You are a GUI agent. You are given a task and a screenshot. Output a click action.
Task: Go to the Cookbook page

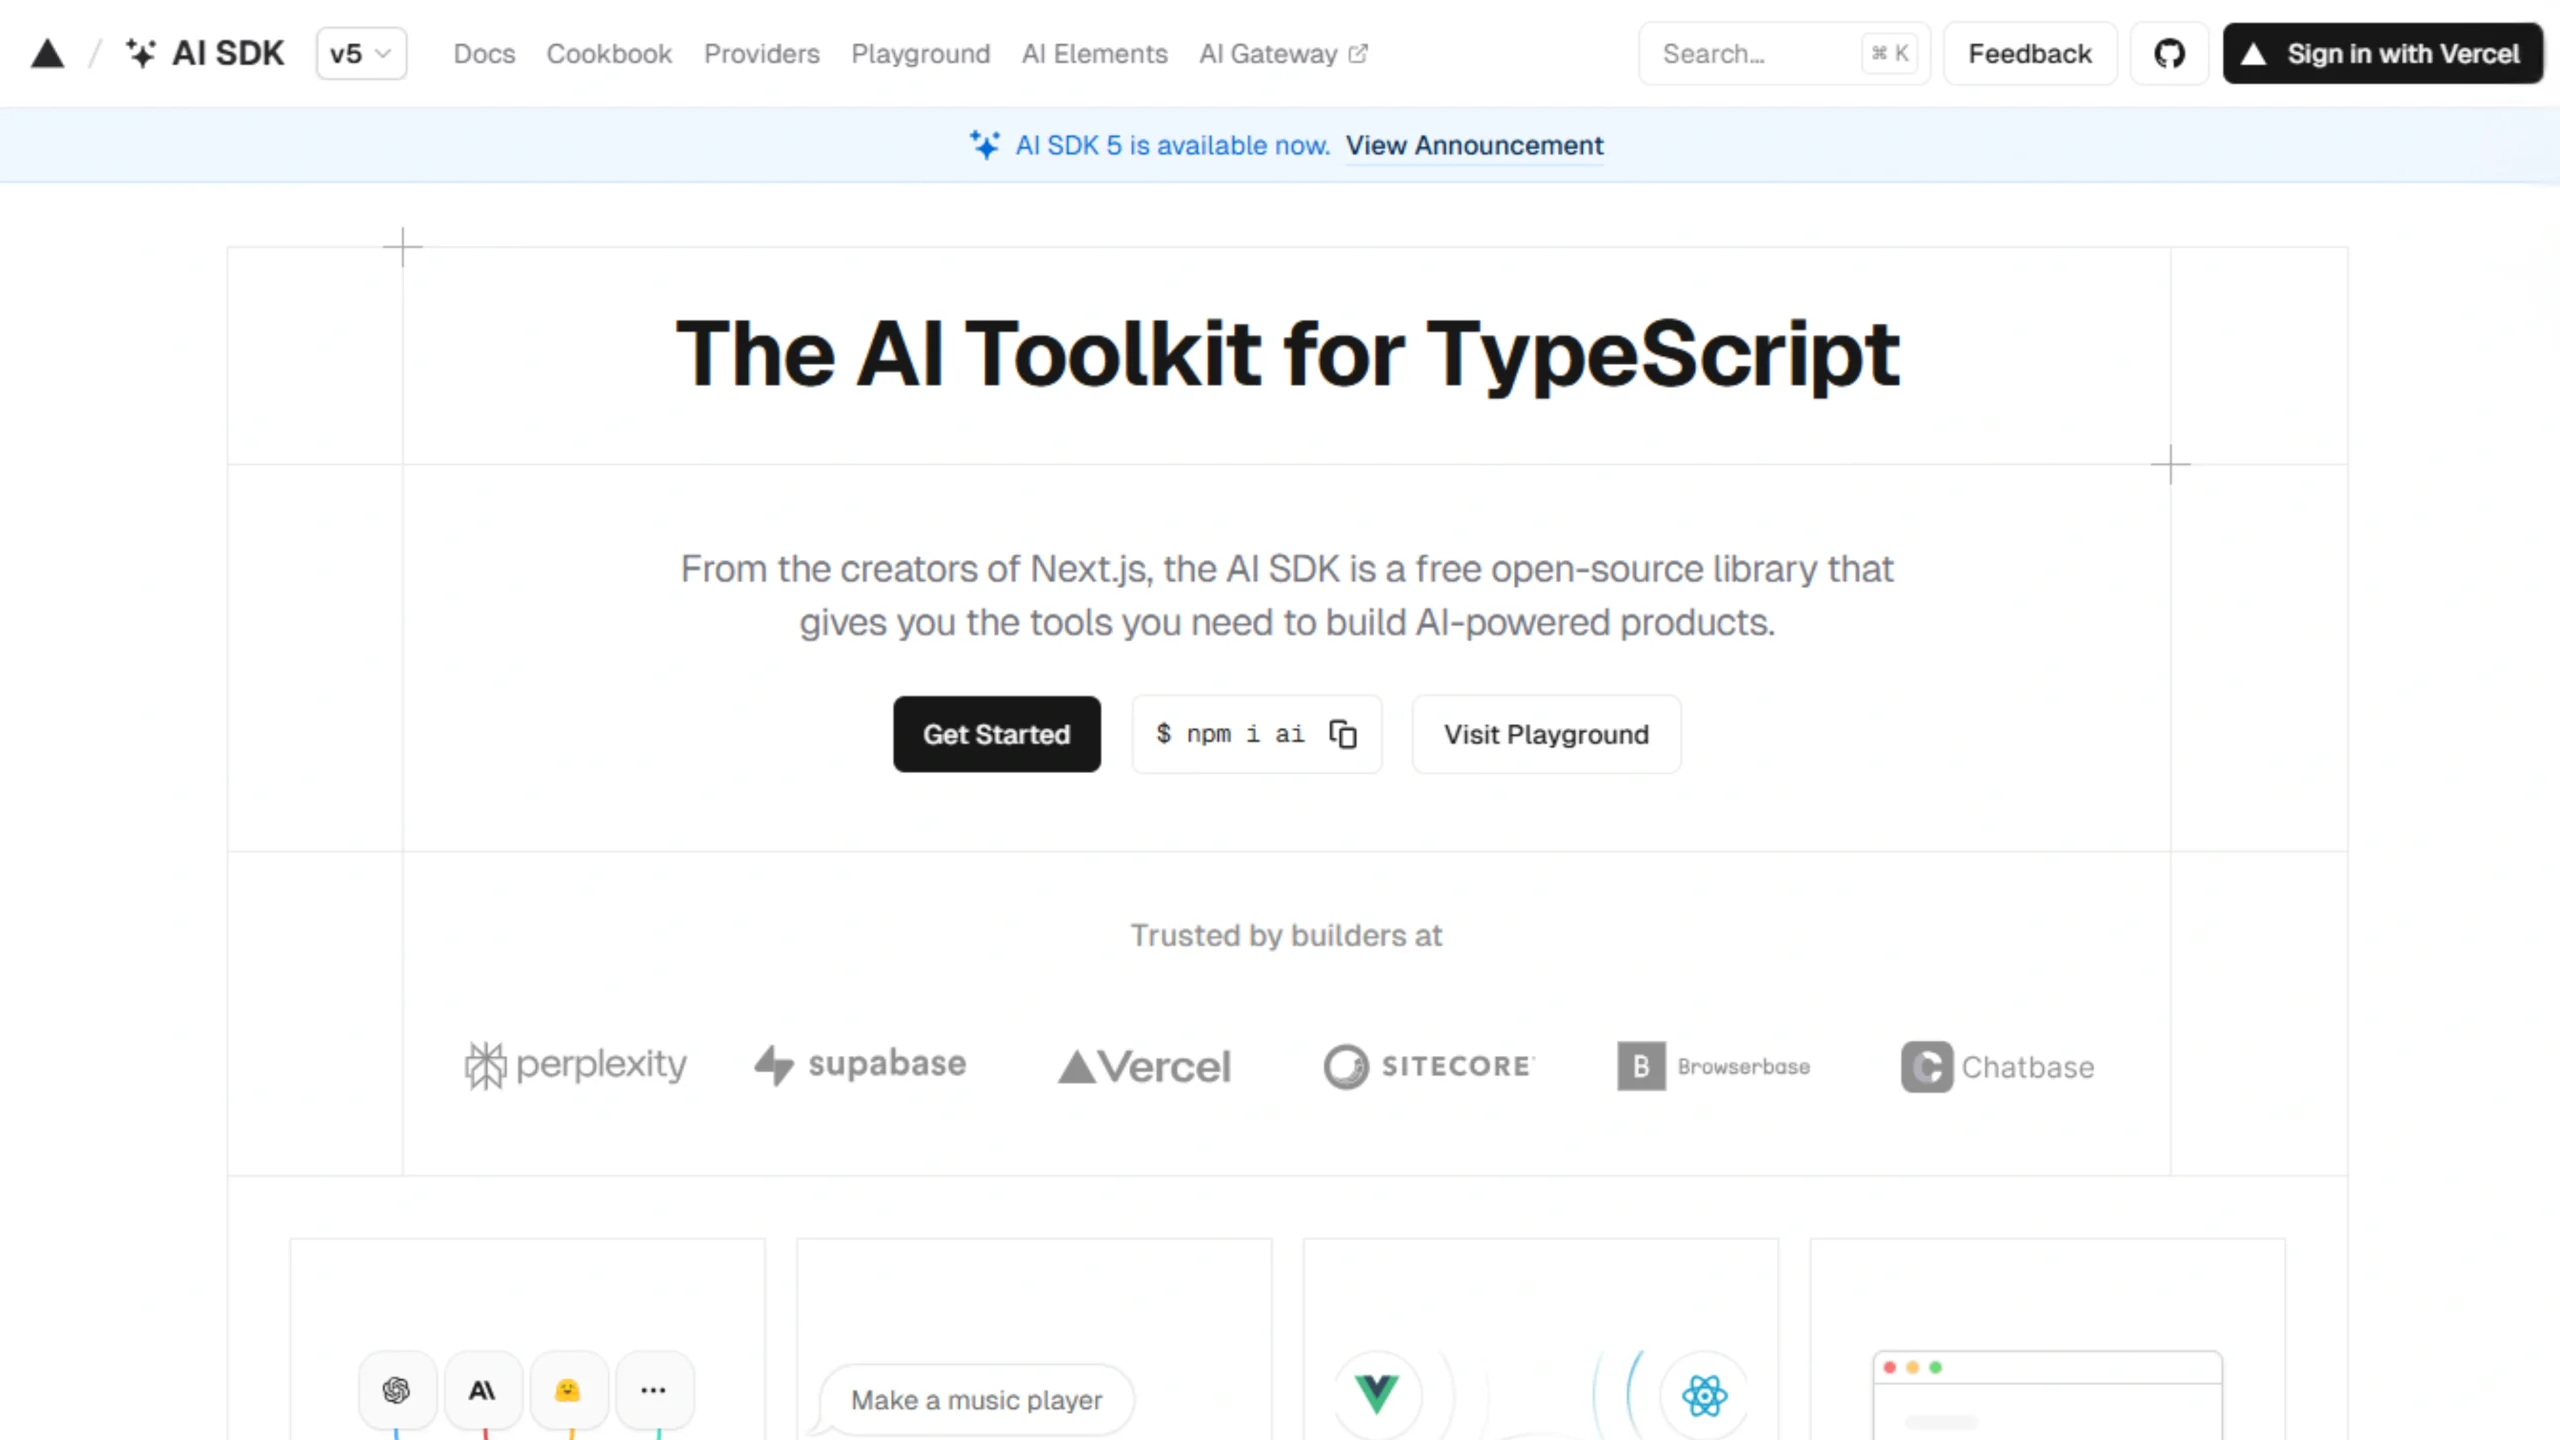(x=609, y=54)
